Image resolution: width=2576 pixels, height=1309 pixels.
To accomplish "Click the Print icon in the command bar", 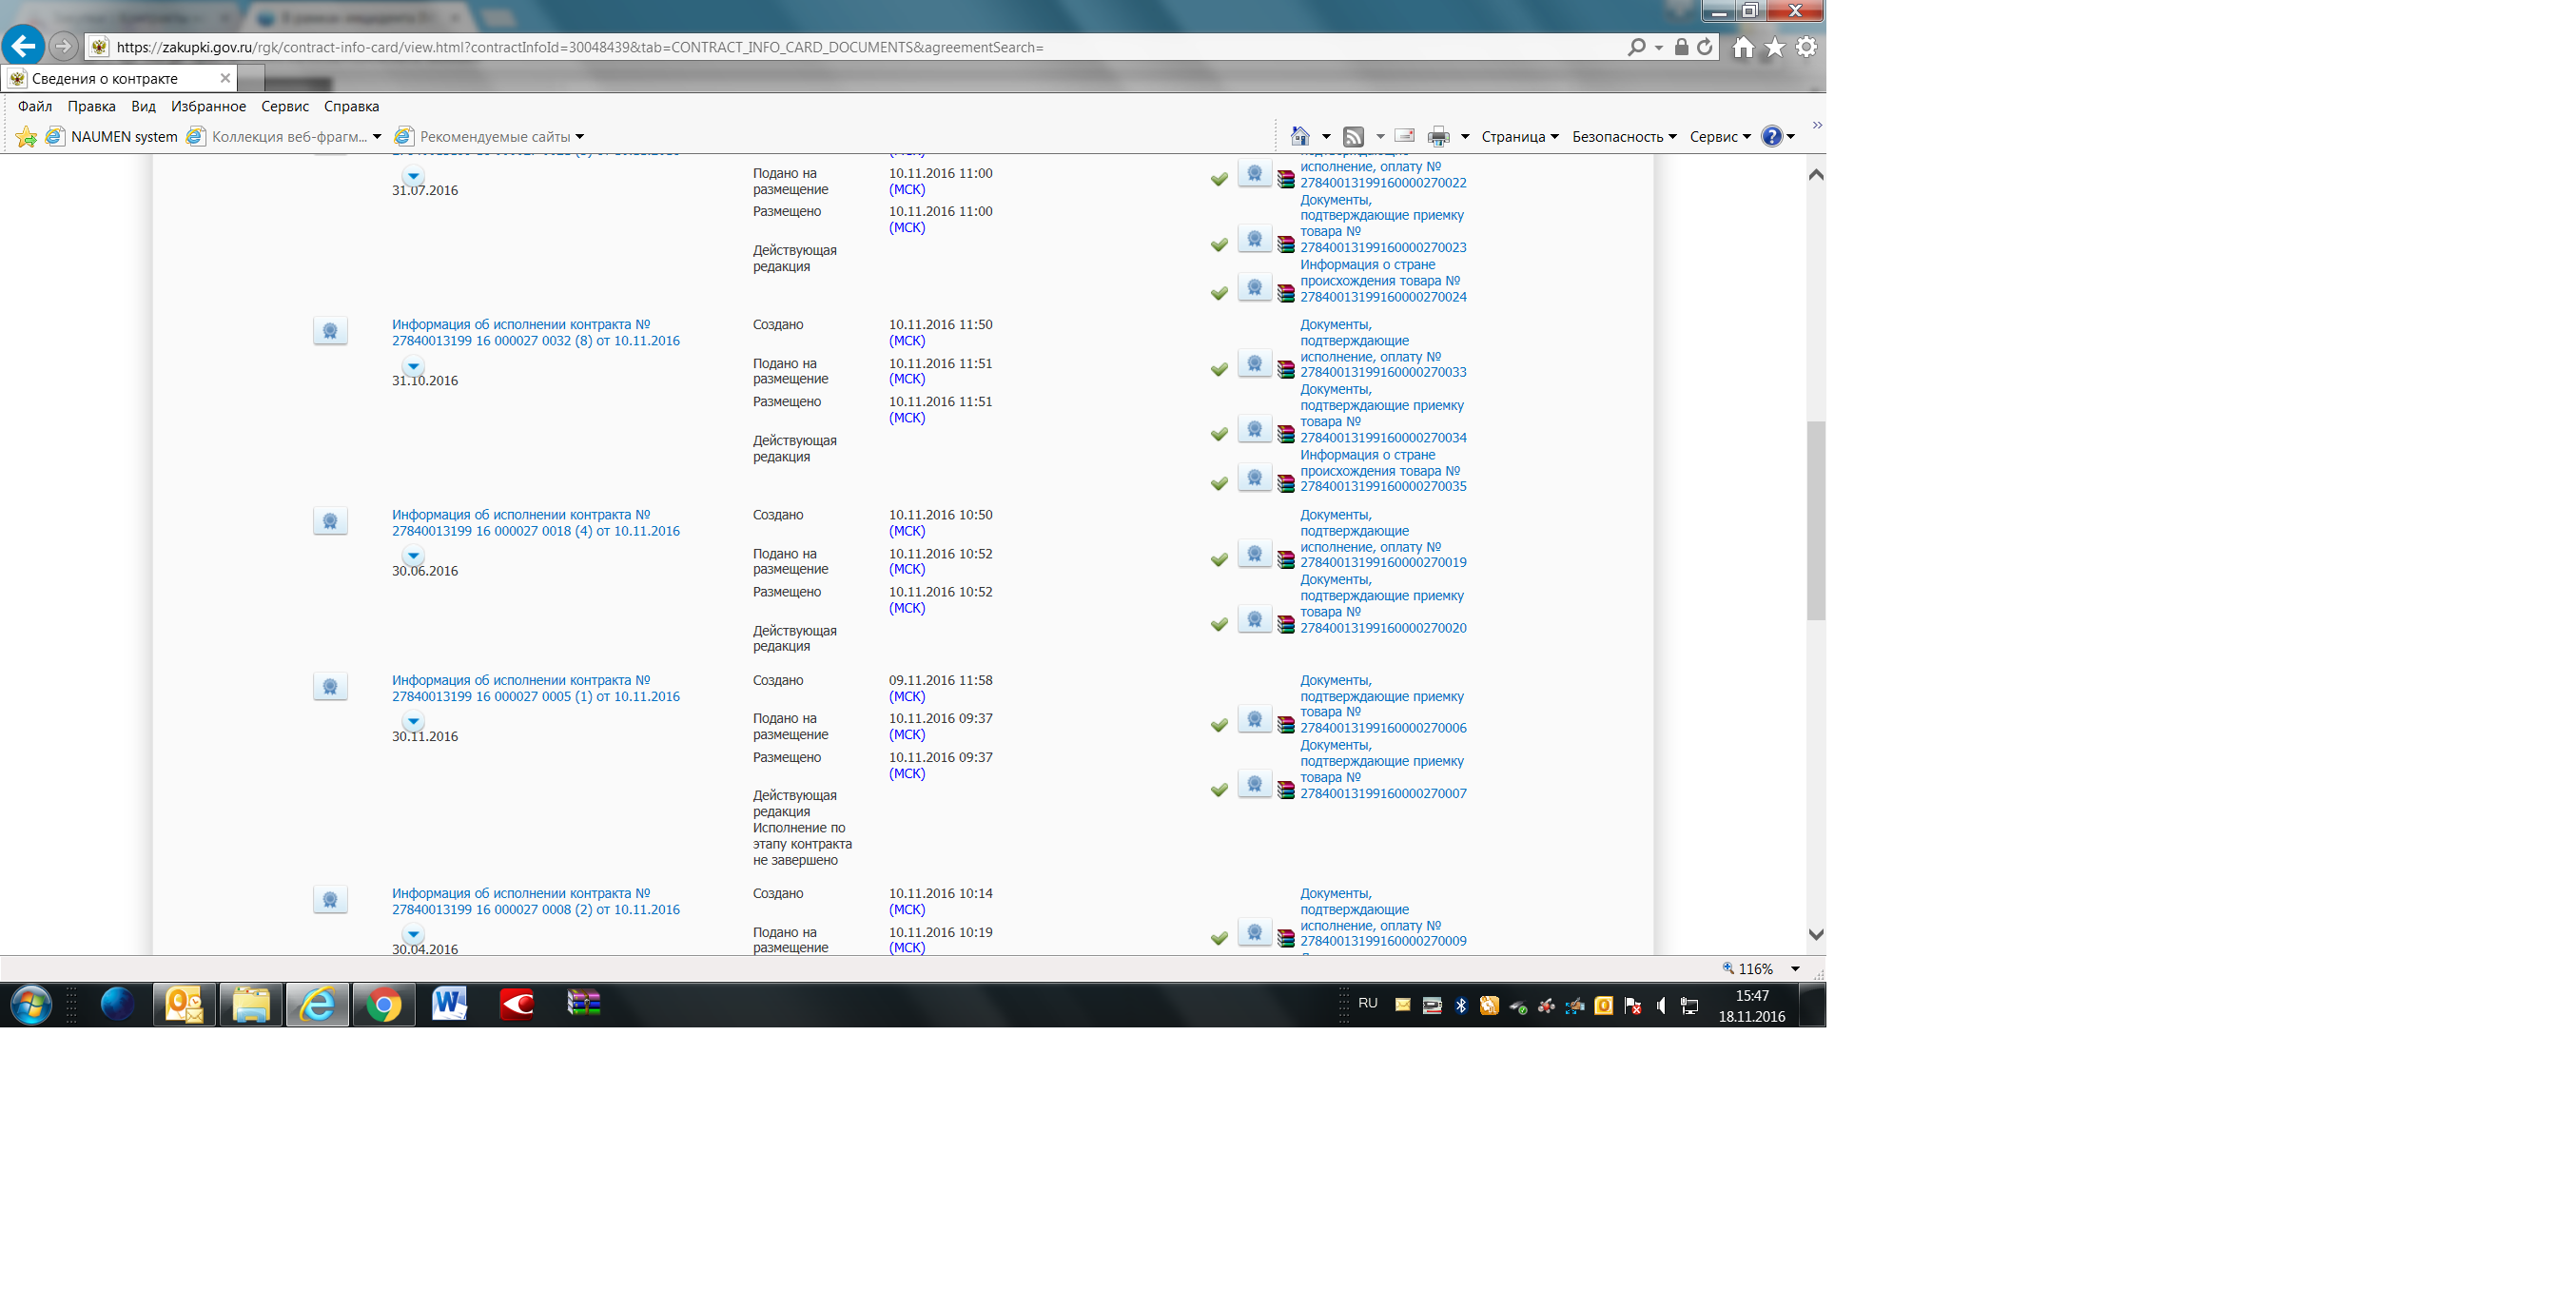I will [x=1438, y=137].
